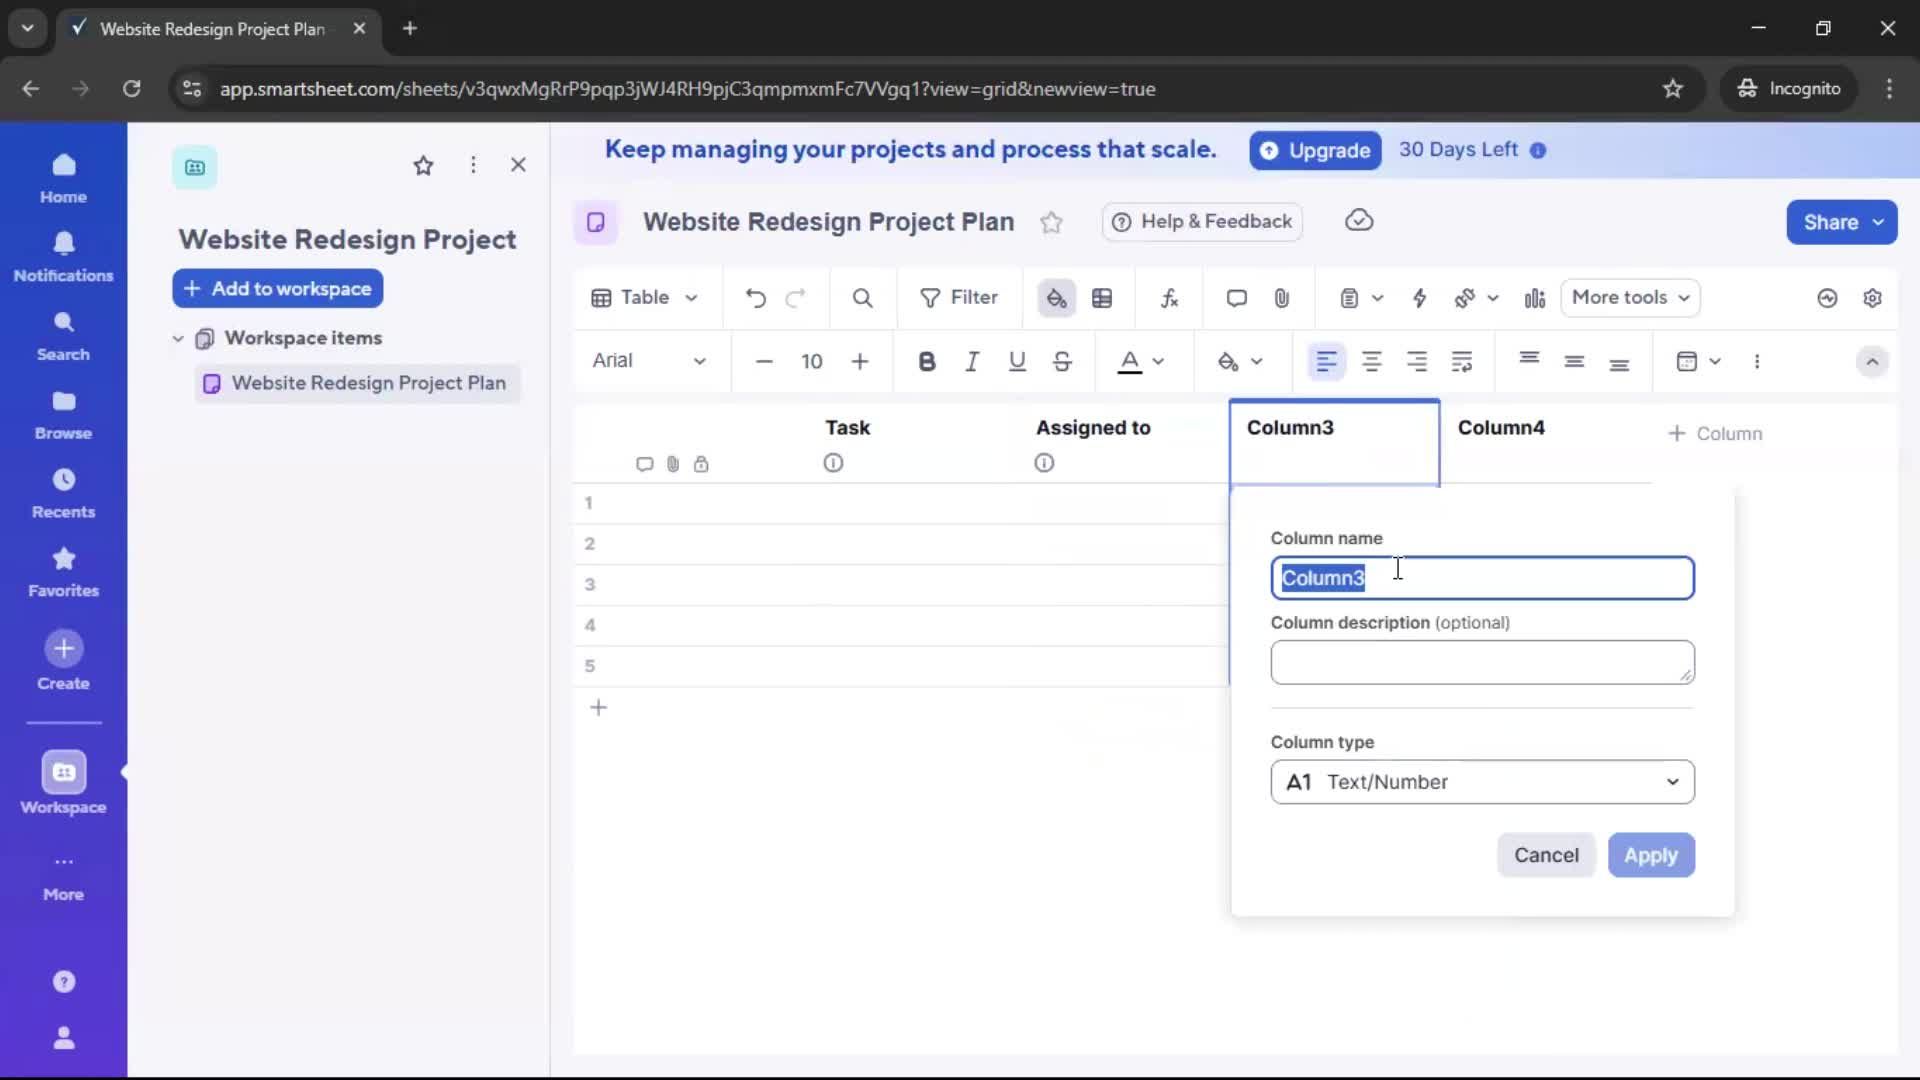The width and height of the screenshot is (1920, 1080).
Task: Apply italic formatting
Action: (x=972, y=362)
